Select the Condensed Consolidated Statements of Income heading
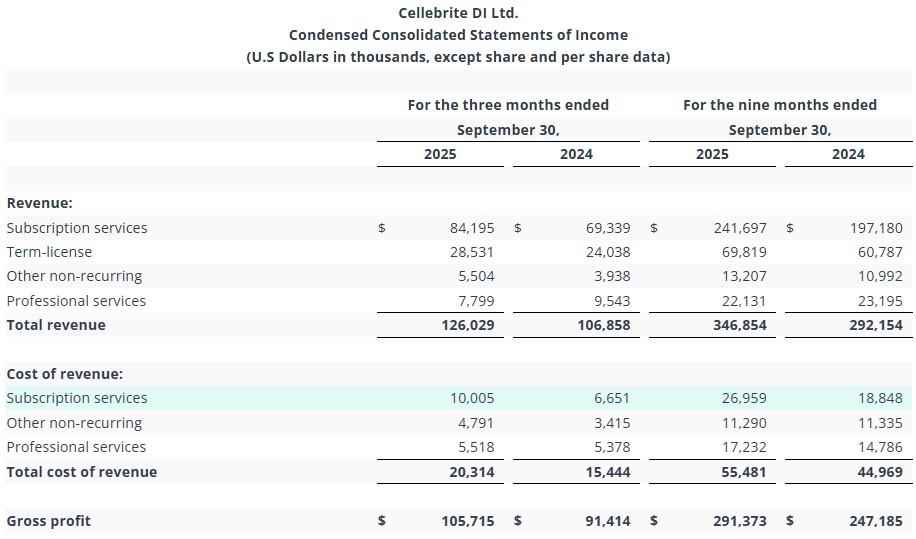The height and width of the screenshot is (539, 916). click(x=458, y=35)
